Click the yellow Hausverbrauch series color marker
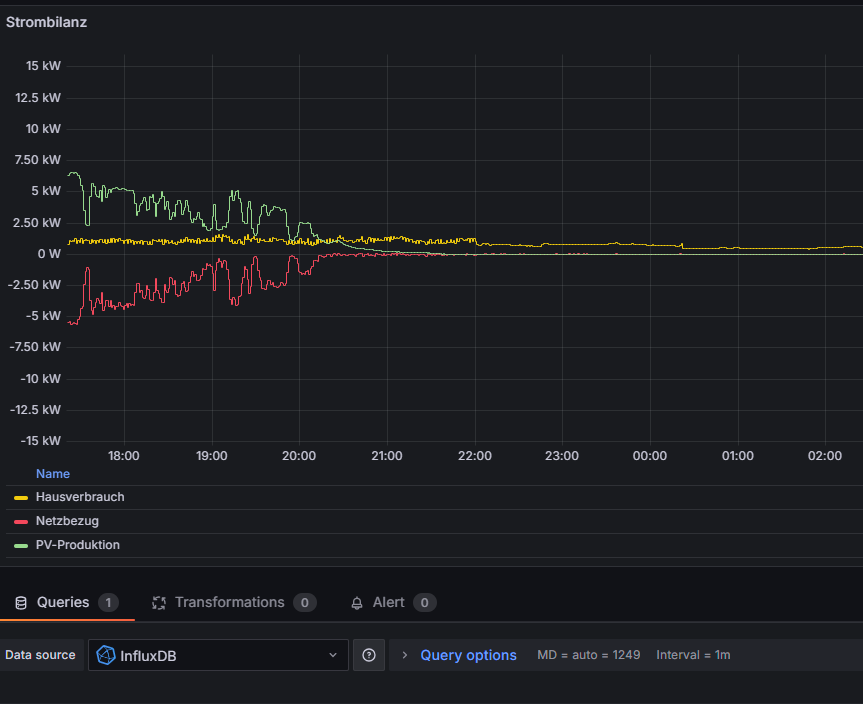 point(21,497)
